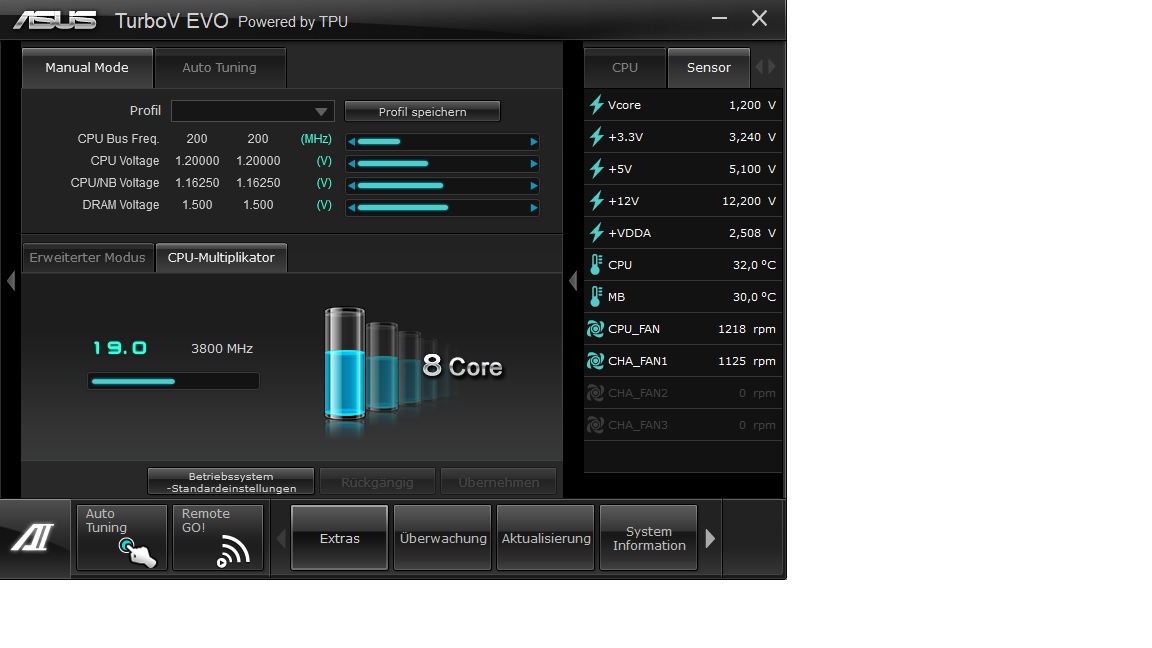Screen dimensions: 1152x648
Task: Select the CPU-Multiplikator tab
Action: (221, 258)
